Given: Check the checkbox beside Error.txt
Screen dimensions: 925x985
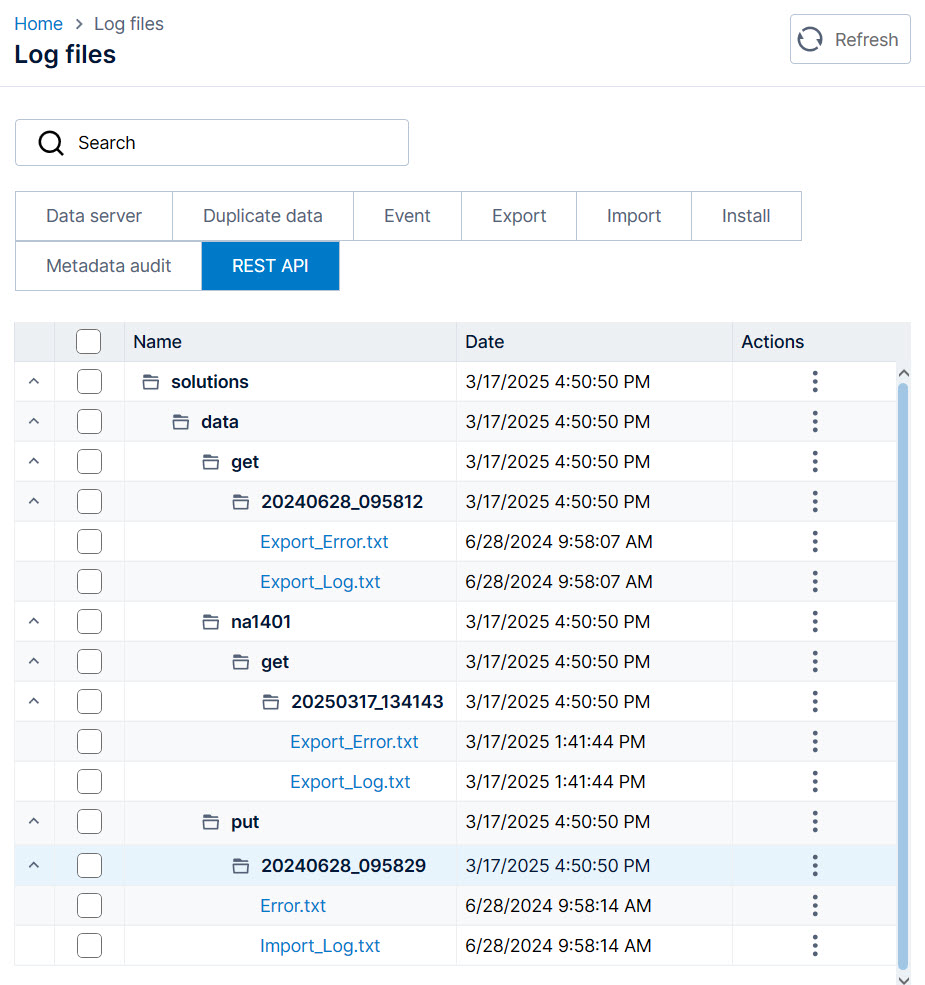Looking at the screenshot, I should [88, 905].
